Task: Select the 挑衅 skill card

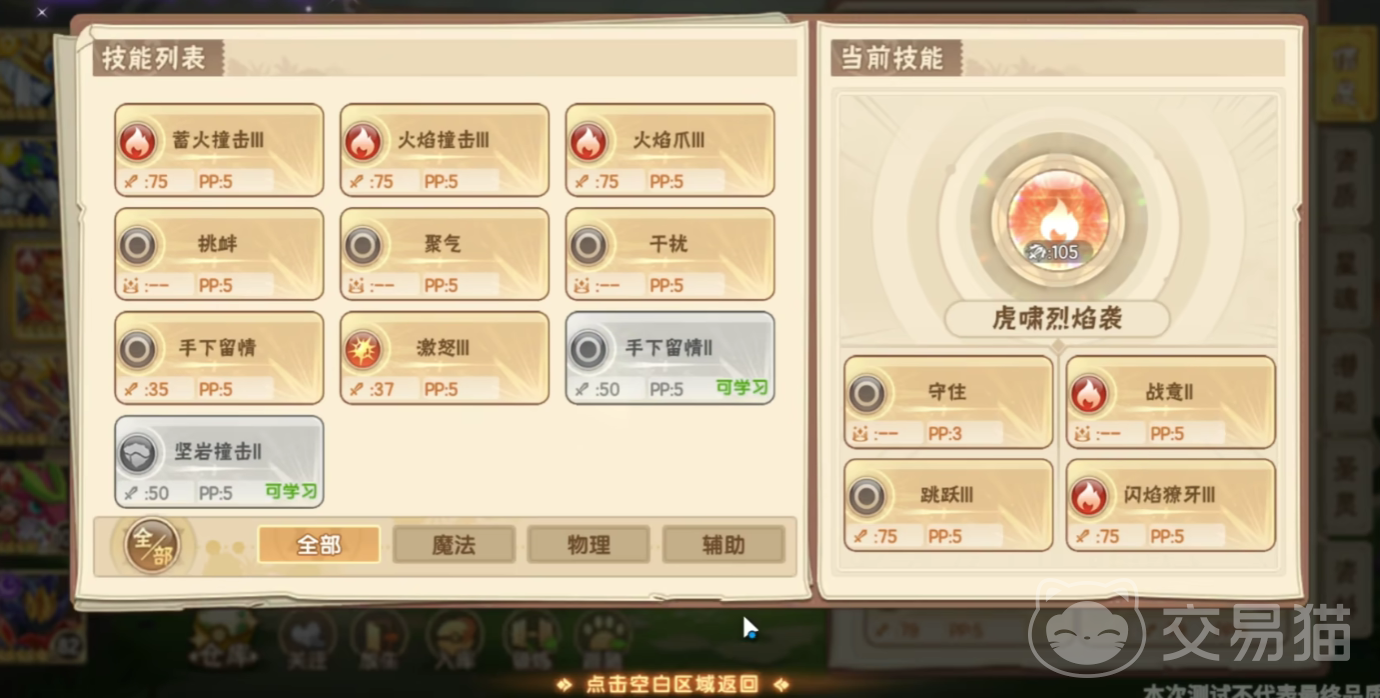Action: (x=219, y=254)
